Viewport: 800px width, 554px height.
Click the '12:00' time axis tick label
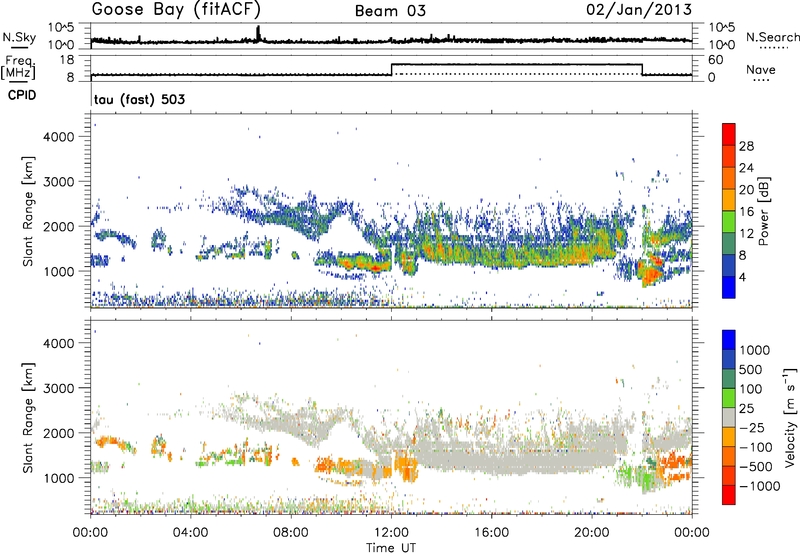click(391, 533)
